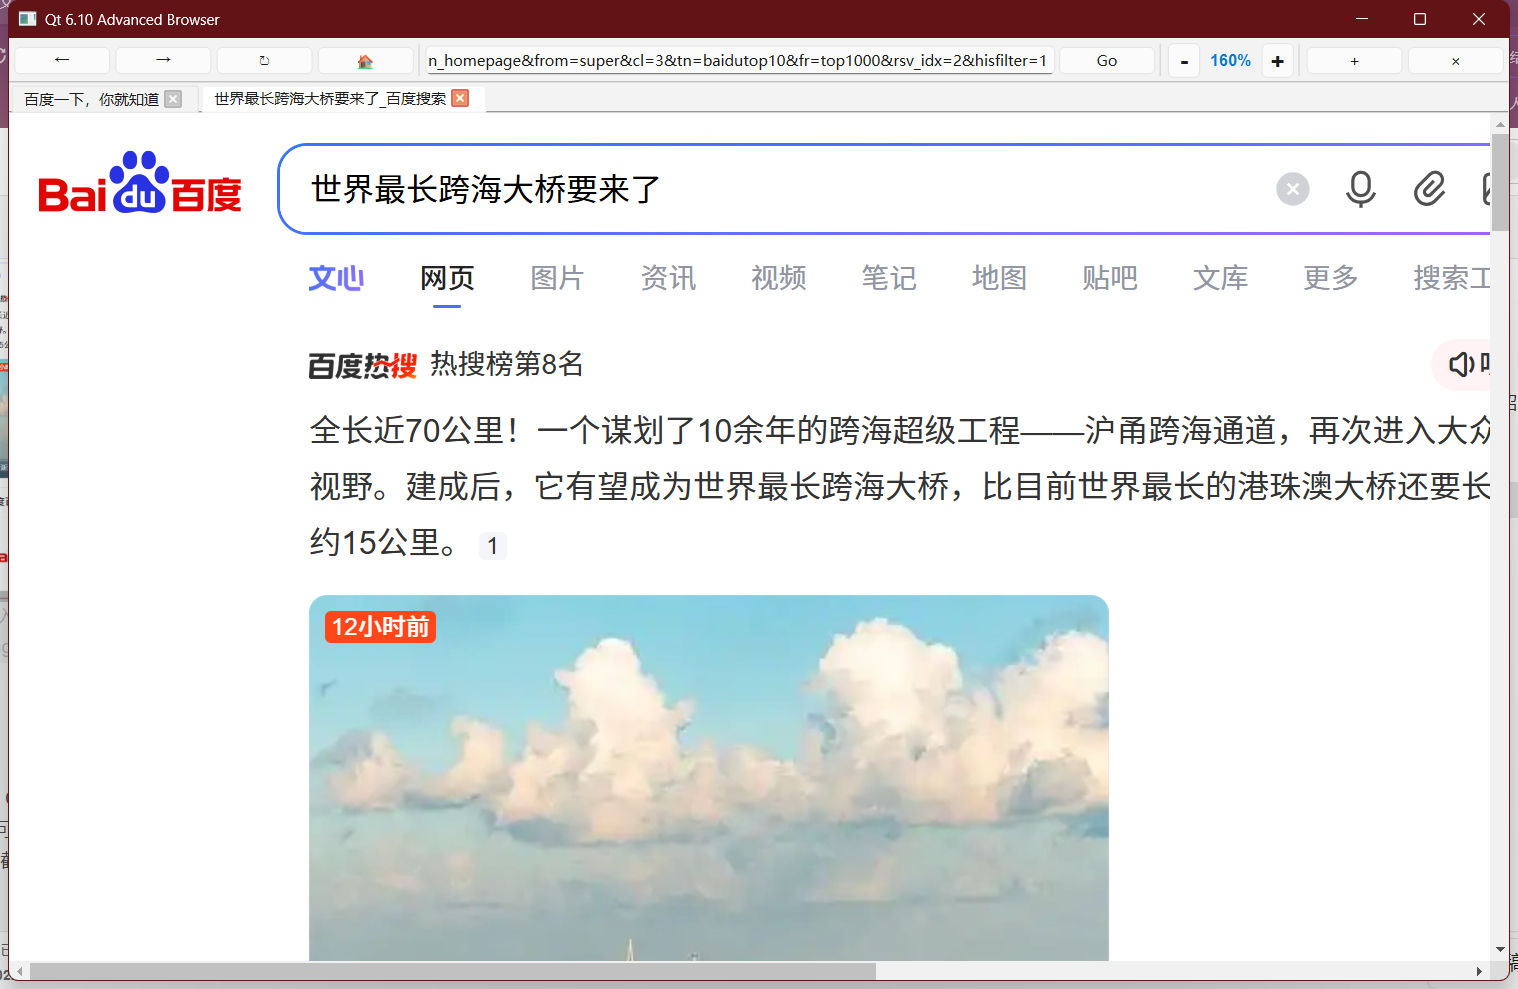This screenshot has height=989, width=1518.
Task: Open the 文库 search tab
Action: click(1220, 278)
